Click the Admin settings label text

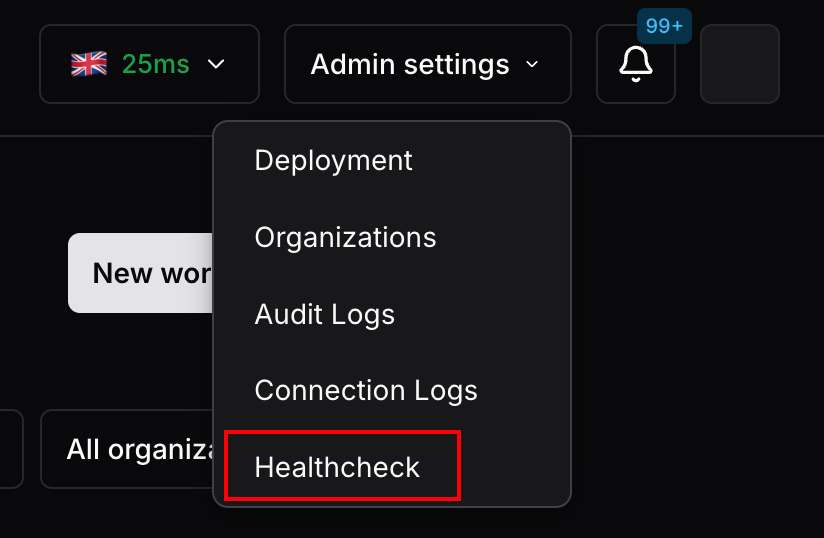(410, 65)
